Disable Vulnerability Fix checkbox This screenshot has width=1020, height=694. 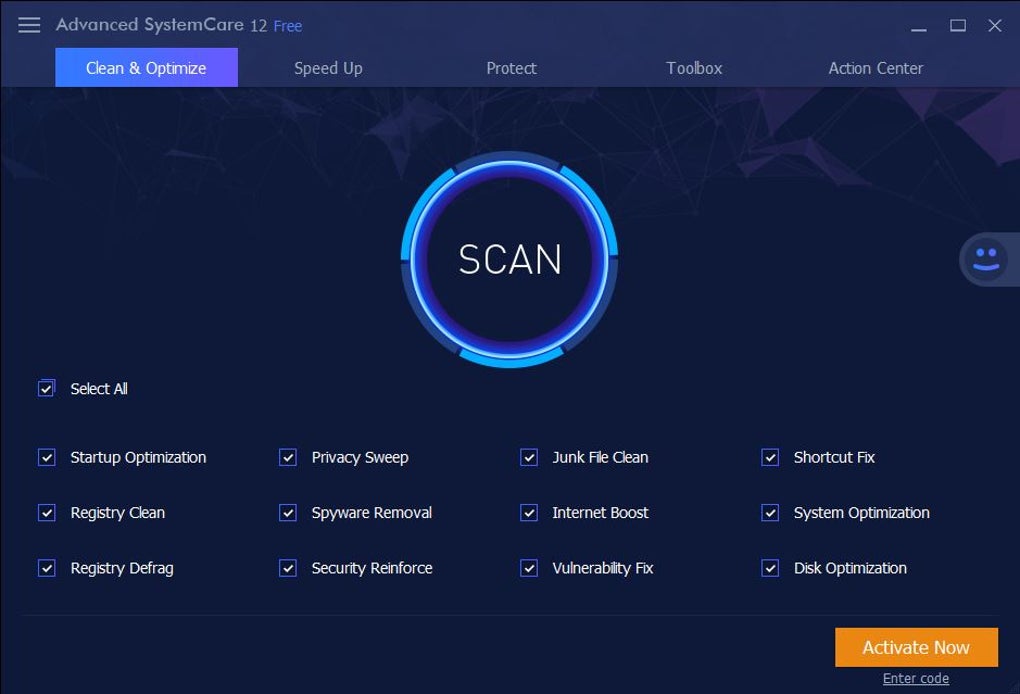[x=529, y=568]
